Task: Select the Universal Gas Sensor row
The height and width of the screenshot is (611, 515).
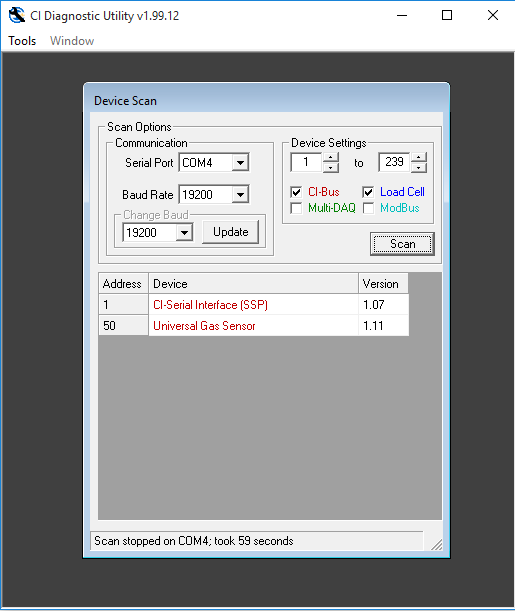Action: [x=254, y=325]
